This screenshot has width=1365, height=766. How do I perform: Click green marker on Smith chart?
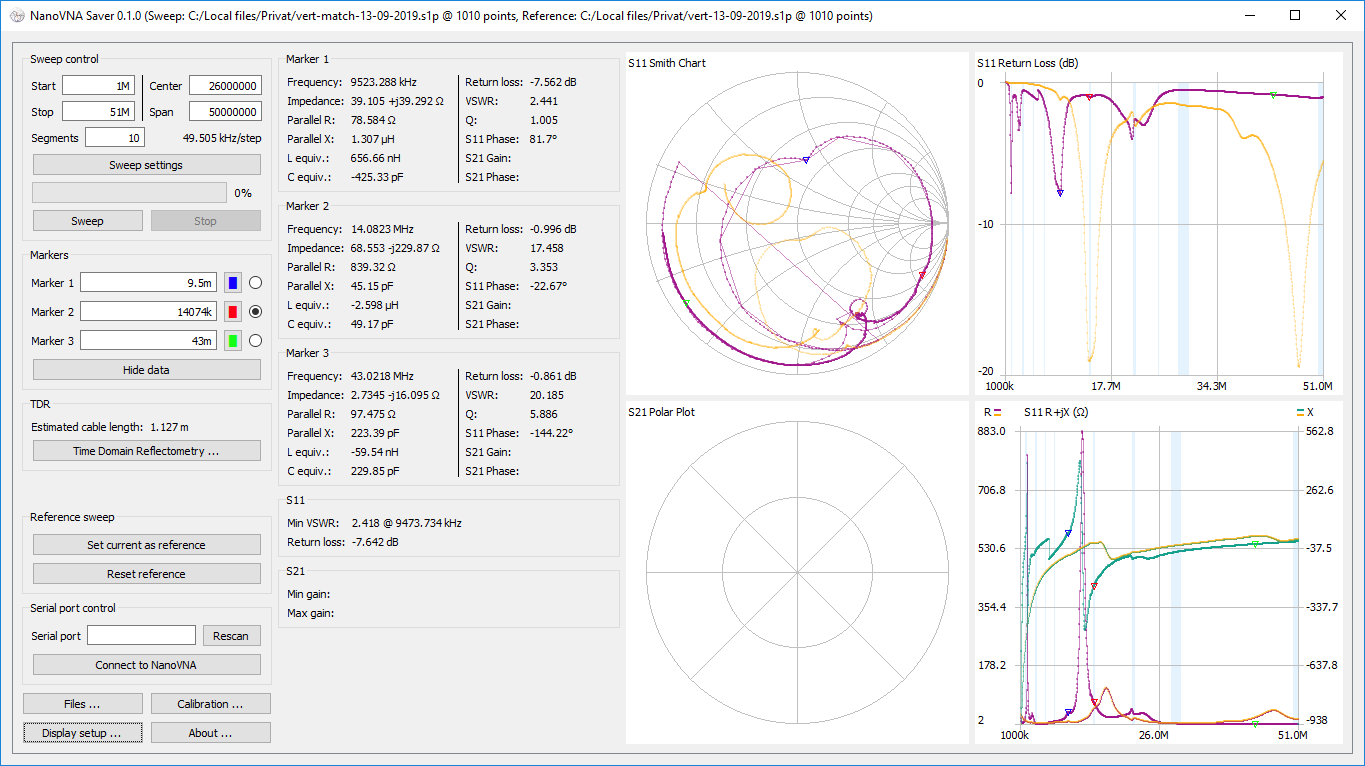pos(686,302)
